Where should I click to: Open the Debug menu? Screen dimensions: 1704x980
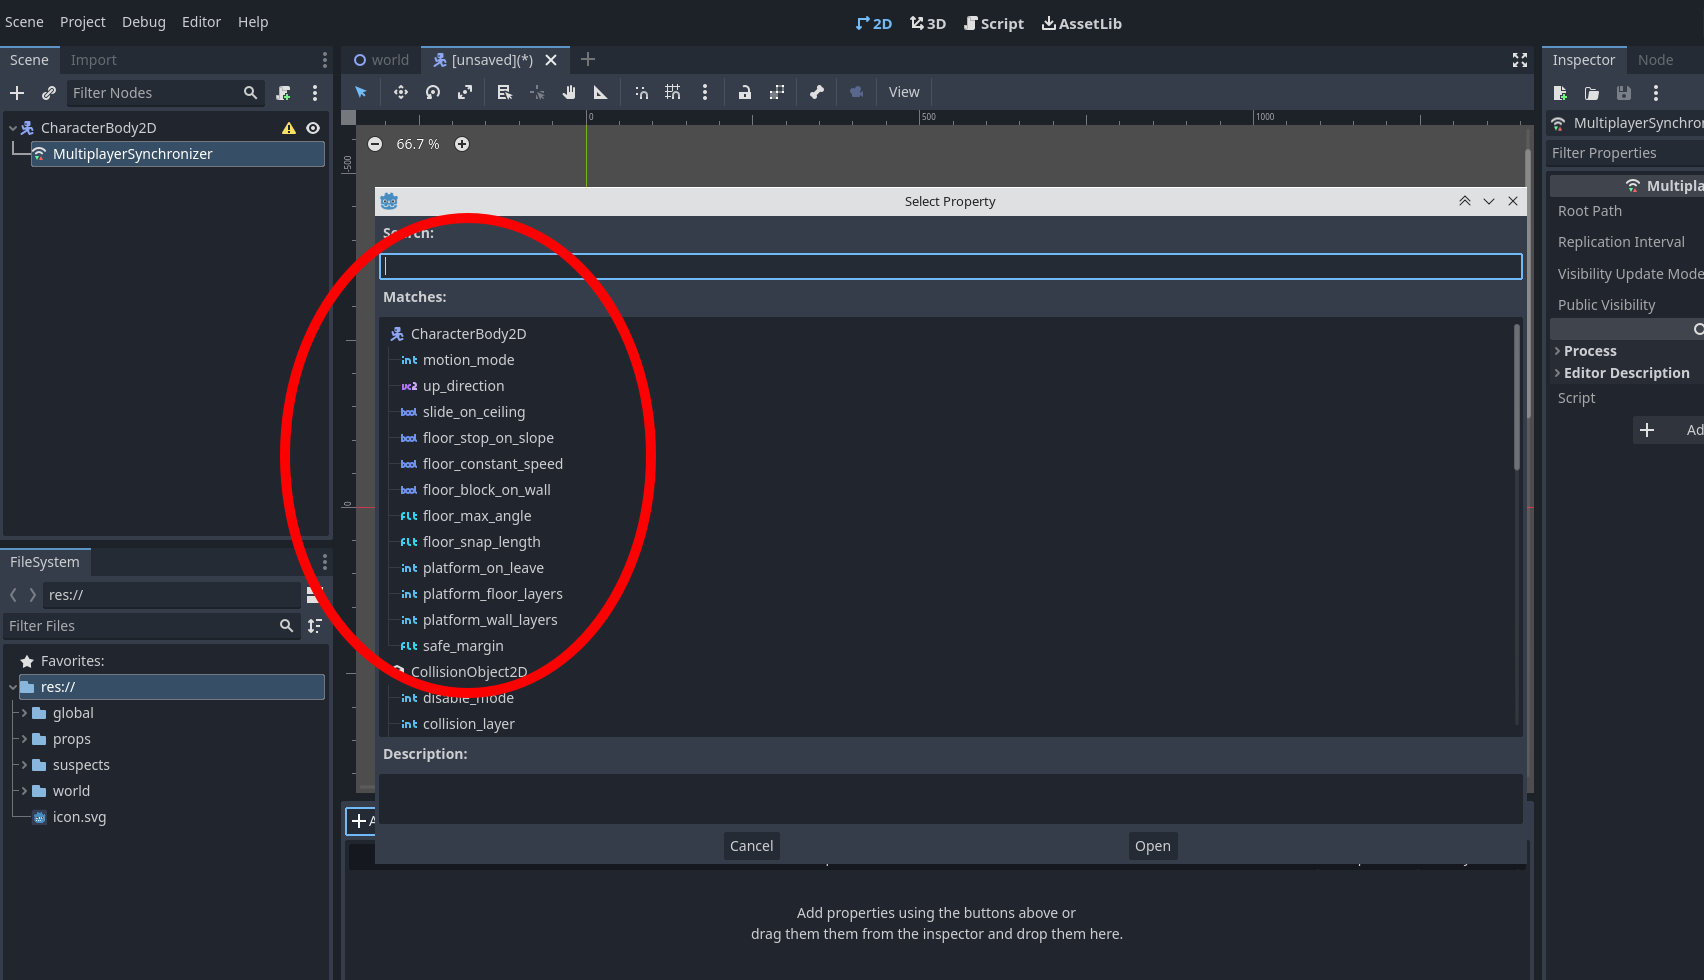coord(144,22)
